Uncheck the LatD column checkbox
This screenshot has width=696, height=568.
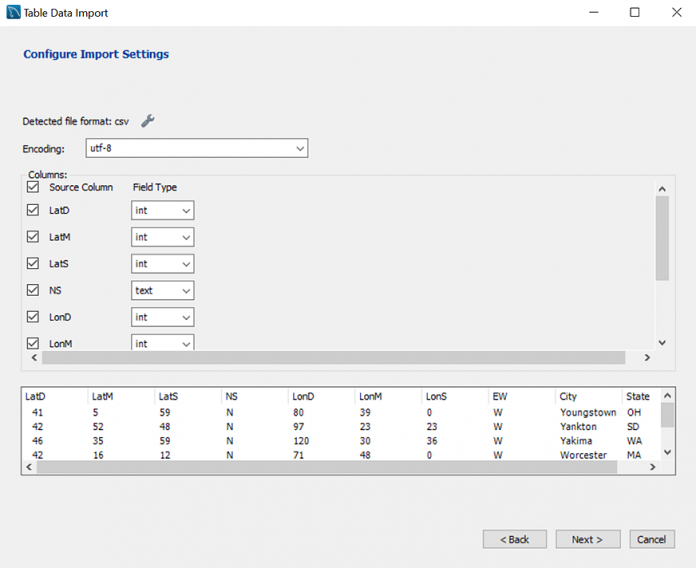pyautogui.click(x=33, y=210)
